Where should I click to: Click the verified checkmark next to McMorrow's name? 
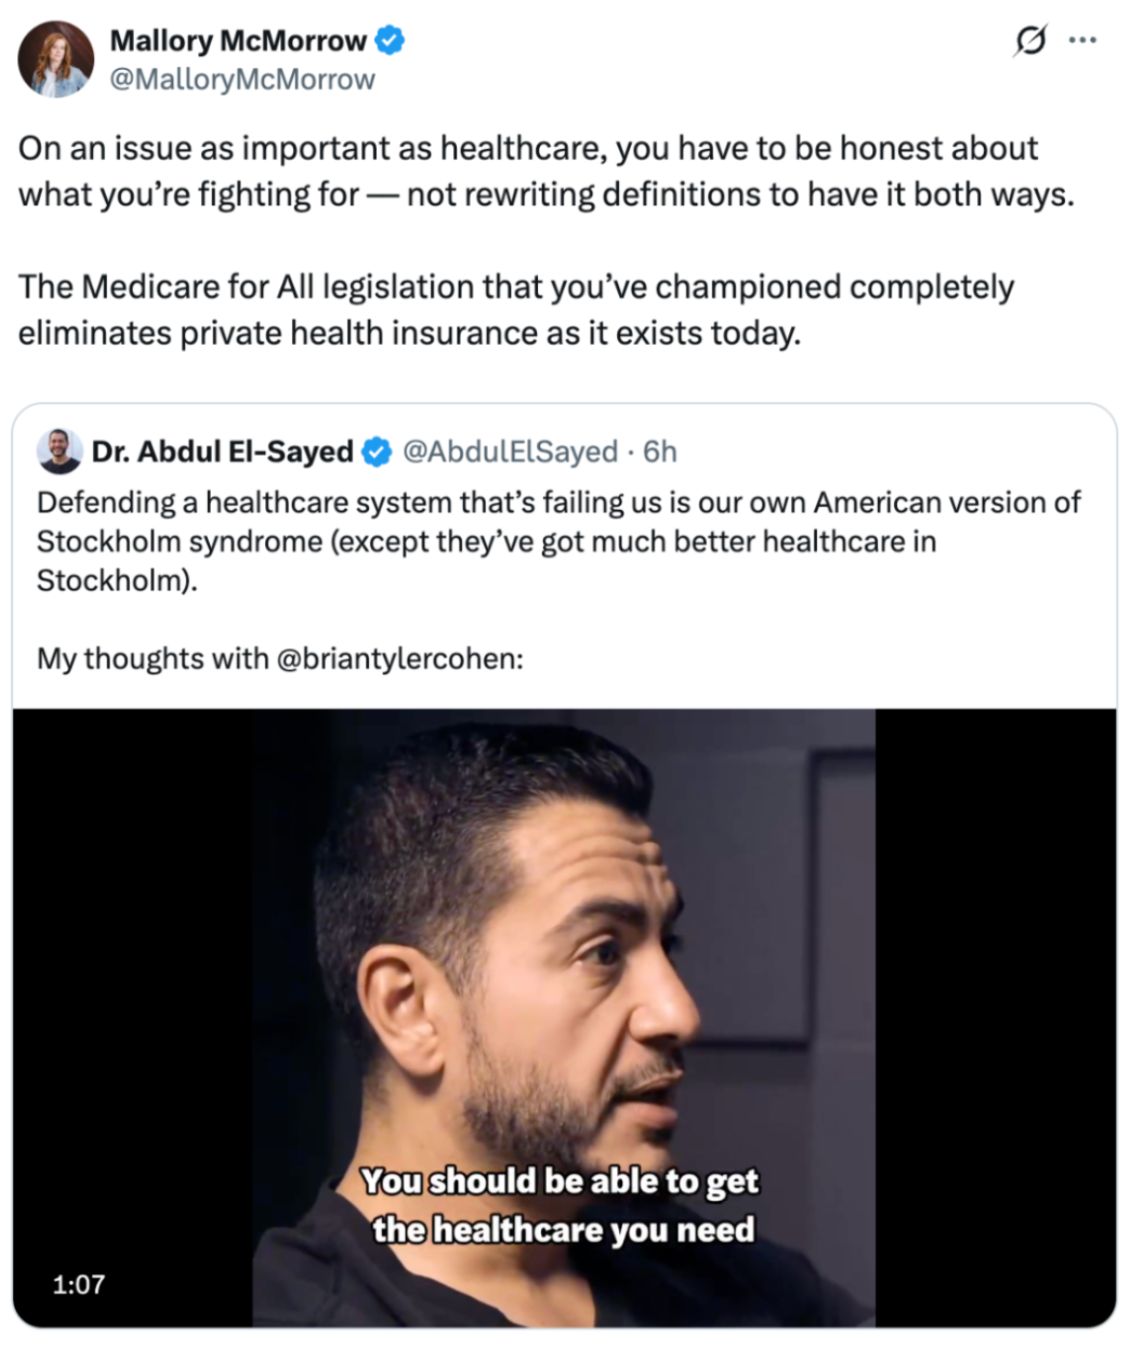click(390, 42)
